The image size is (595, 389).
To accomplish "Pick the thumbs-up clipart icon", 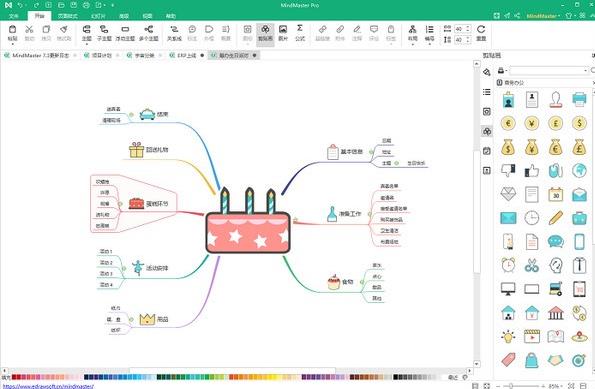I will [532, 171].
